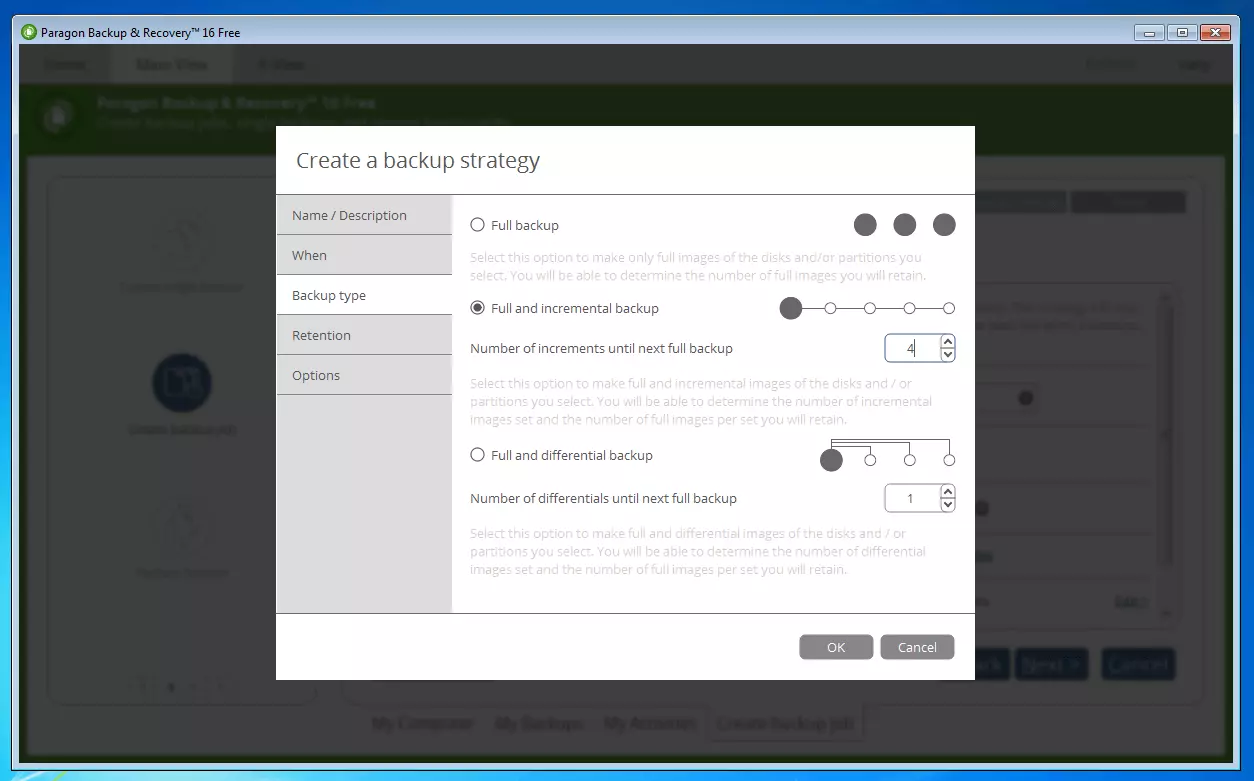The width and height of the screenshot is (1254, 781).
Task: Decrease number of increments with down arrow
Action: click(x=948, y=354)
